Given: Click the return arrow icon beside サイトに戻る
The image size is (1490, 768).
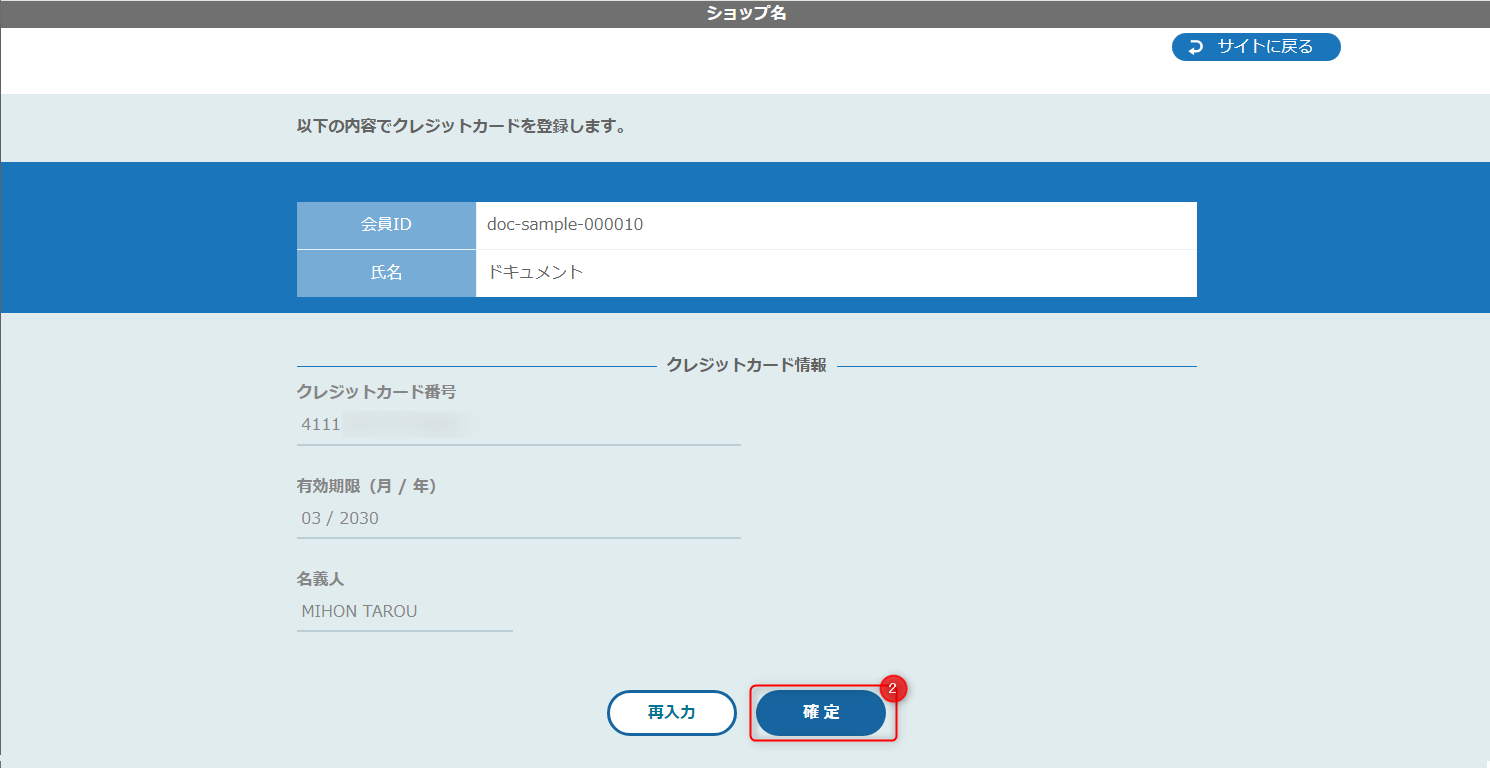Looking at the screenshot, I should click(x=1195, y=47).
